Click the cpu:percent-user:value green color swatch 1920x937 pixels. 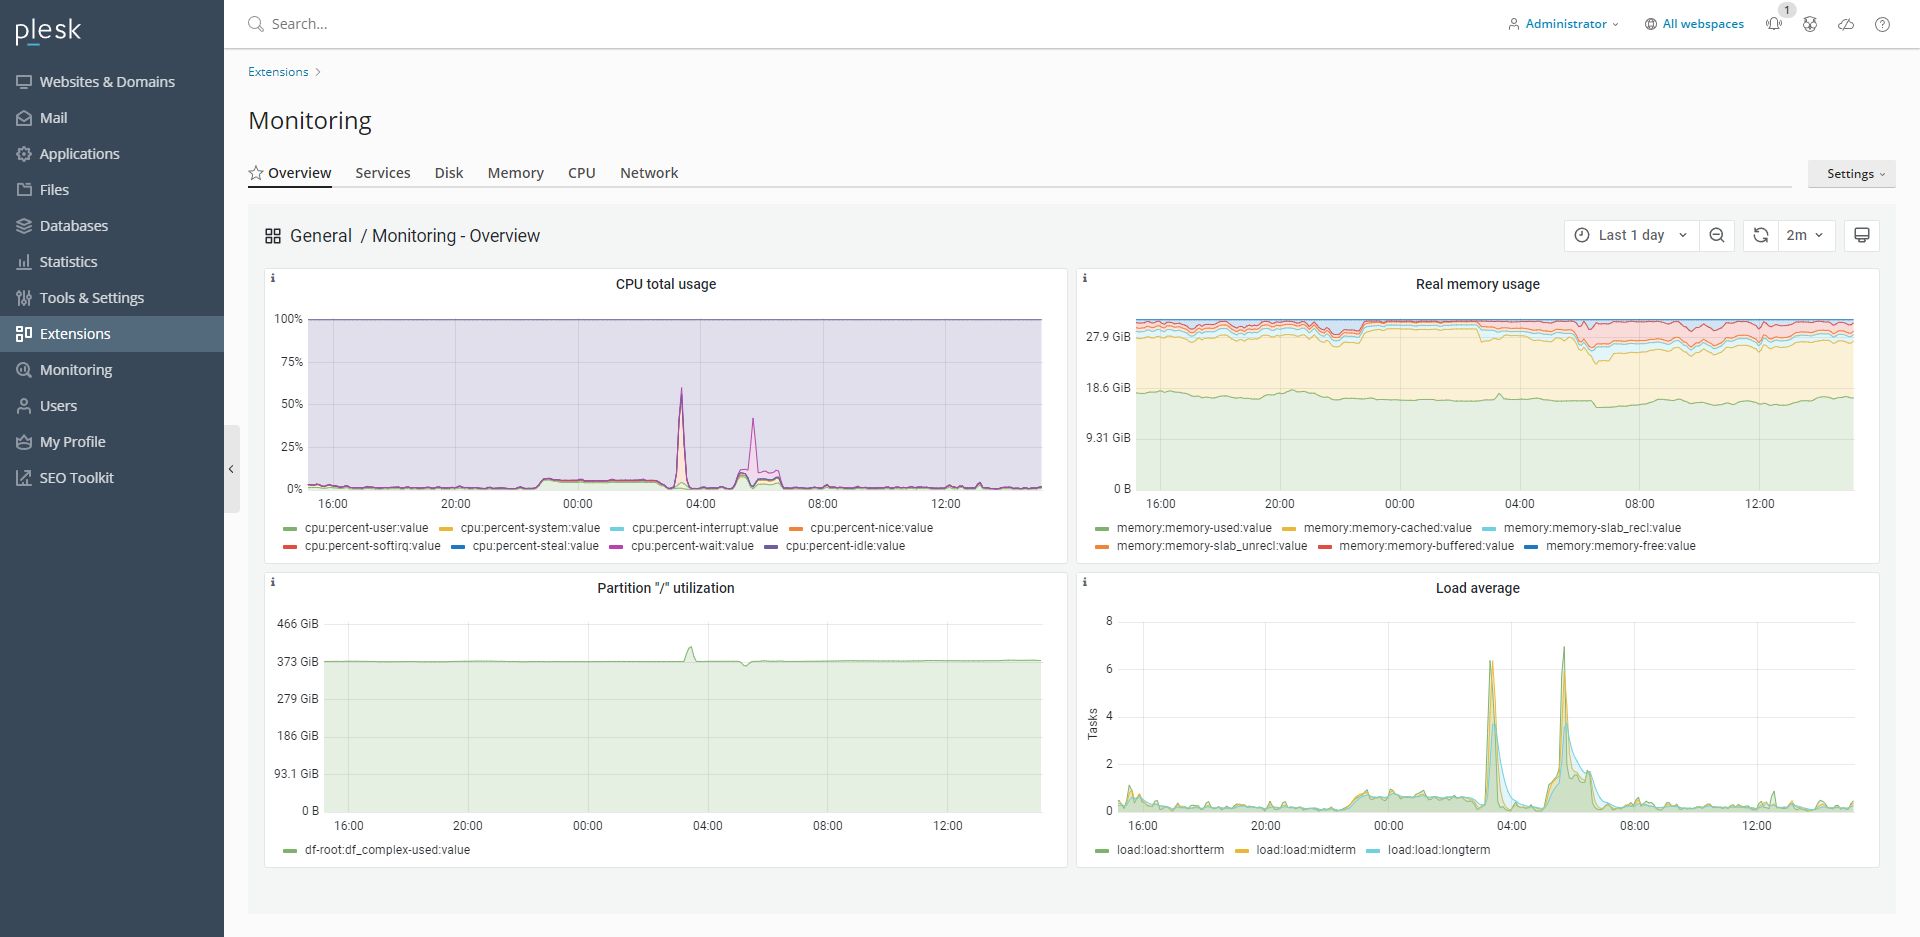[x=290, y=528]
